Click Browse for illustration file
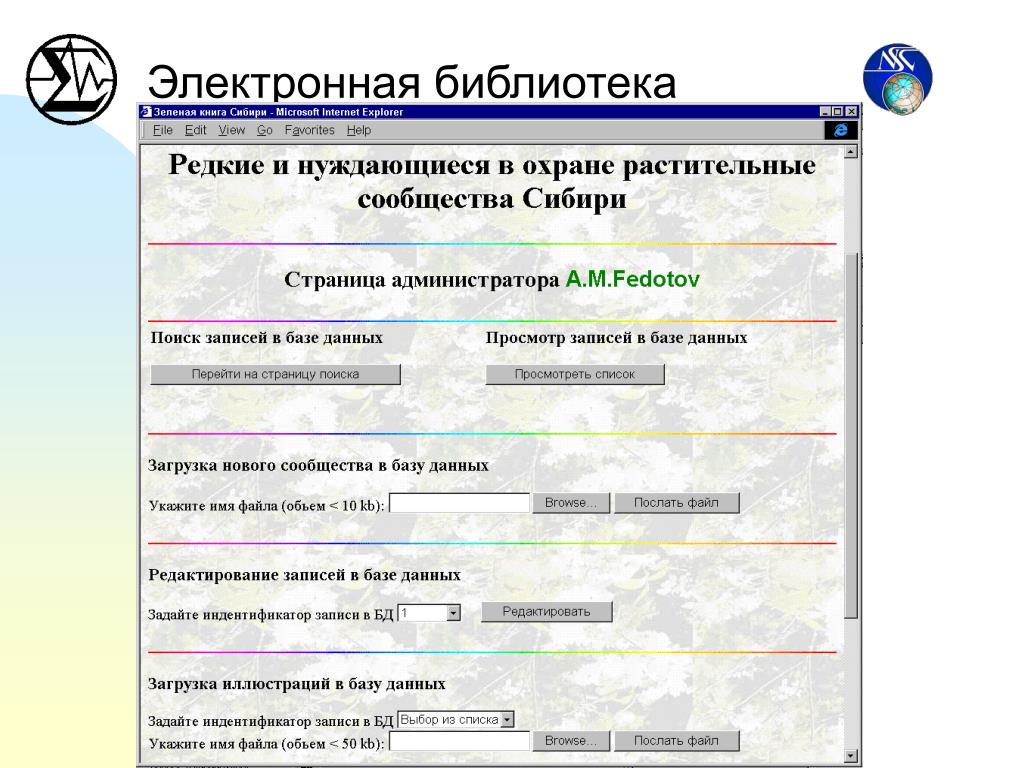1024x768 pixels. tap(571, 741)
